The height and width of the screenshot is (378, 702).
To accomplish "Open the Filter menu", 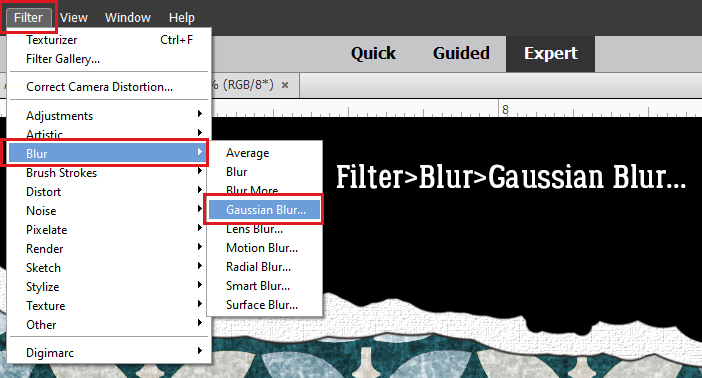I will [29, 17].
